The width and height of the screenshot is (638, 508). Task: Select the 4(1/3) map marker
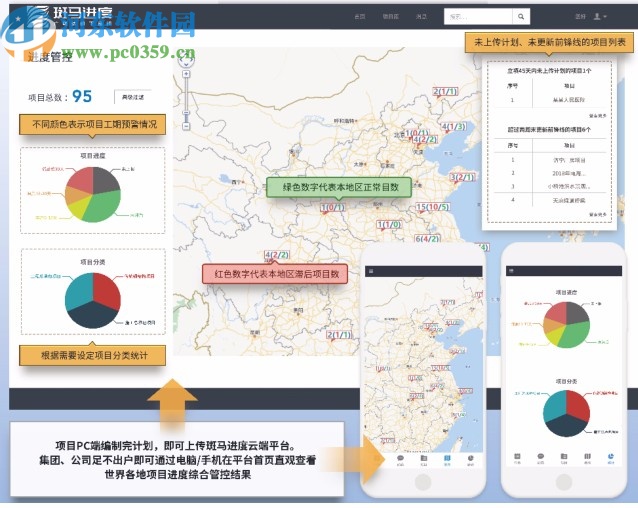click(454, 126)
